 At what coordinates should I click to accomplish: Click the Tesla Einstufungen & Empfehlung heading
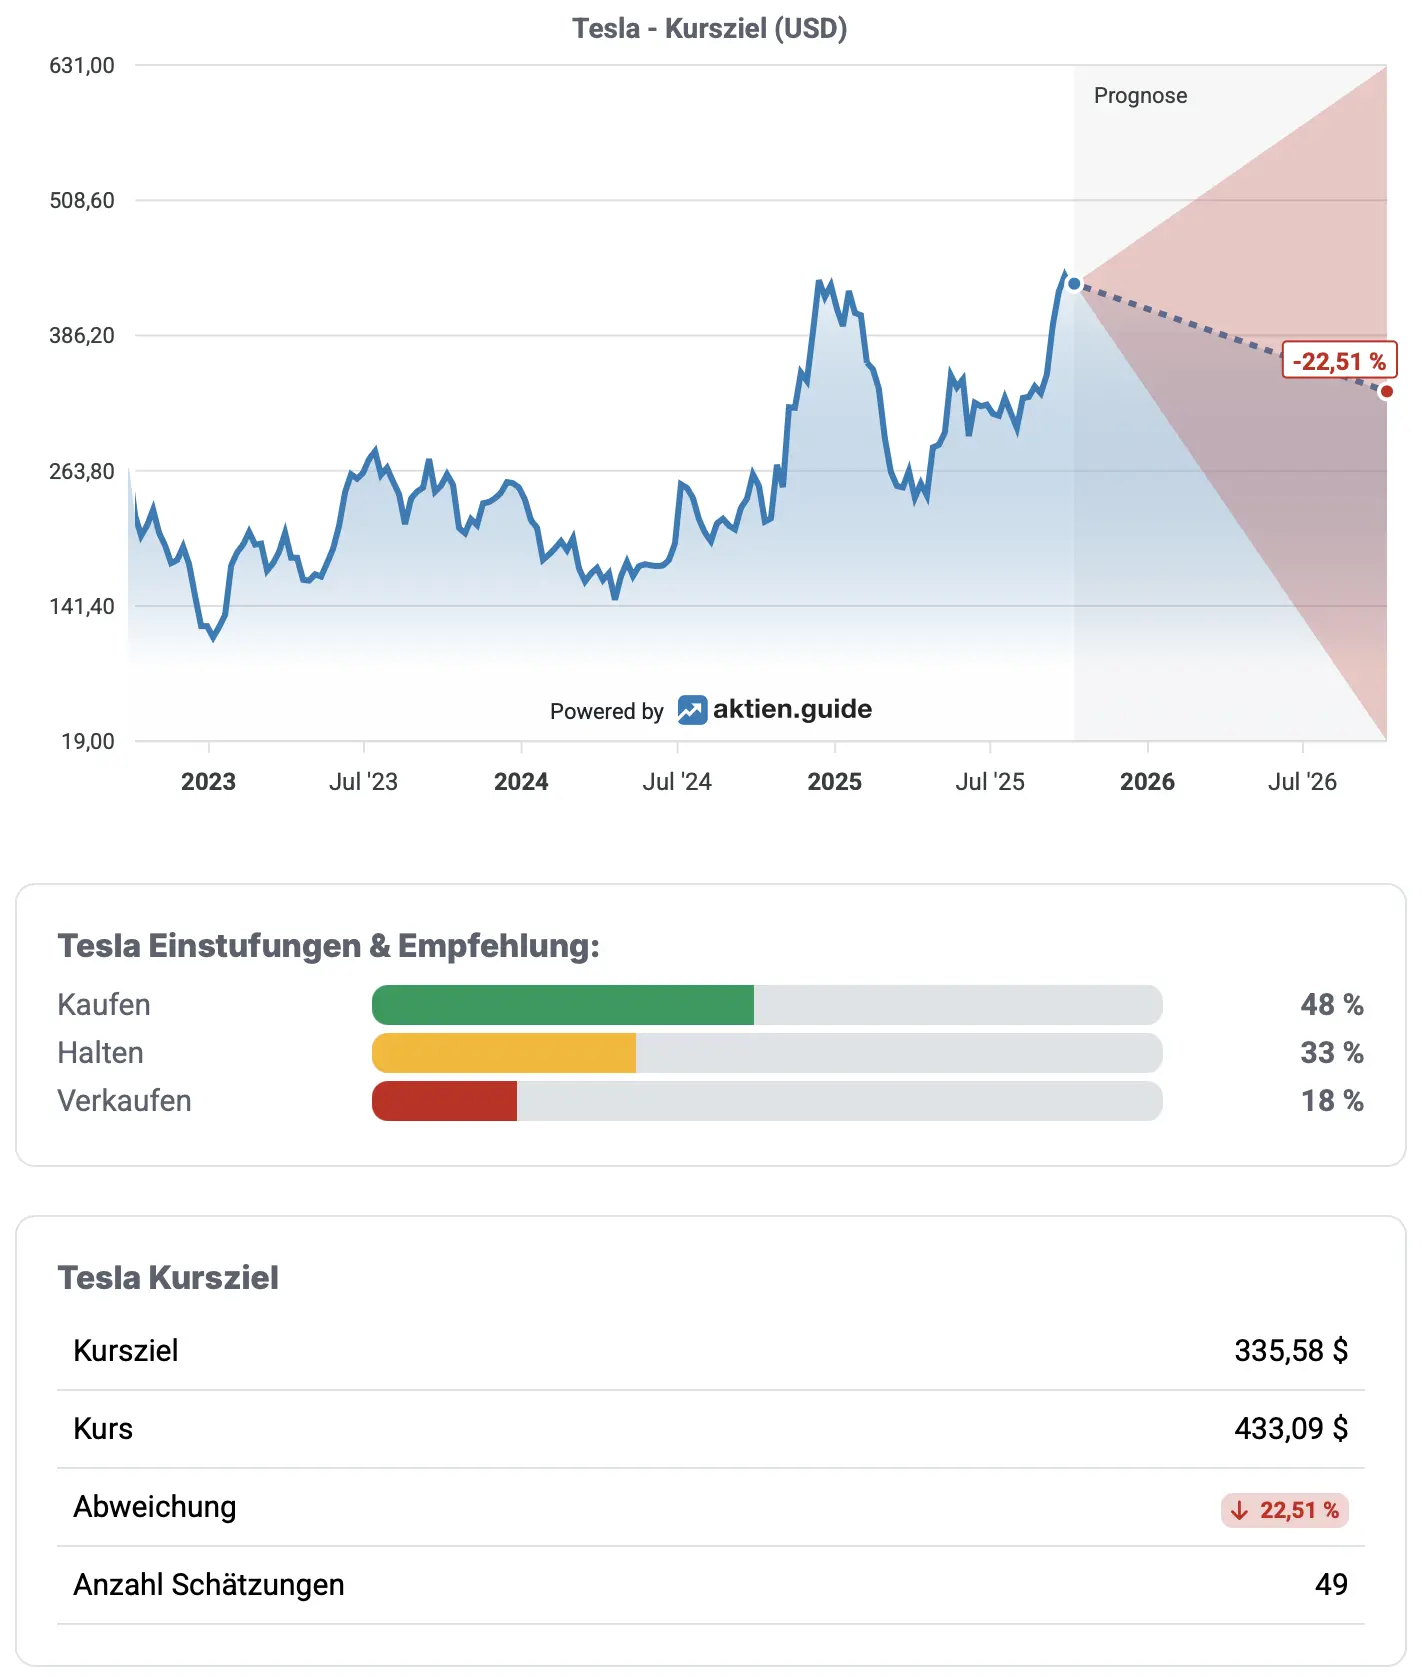(x=328, y=946)
